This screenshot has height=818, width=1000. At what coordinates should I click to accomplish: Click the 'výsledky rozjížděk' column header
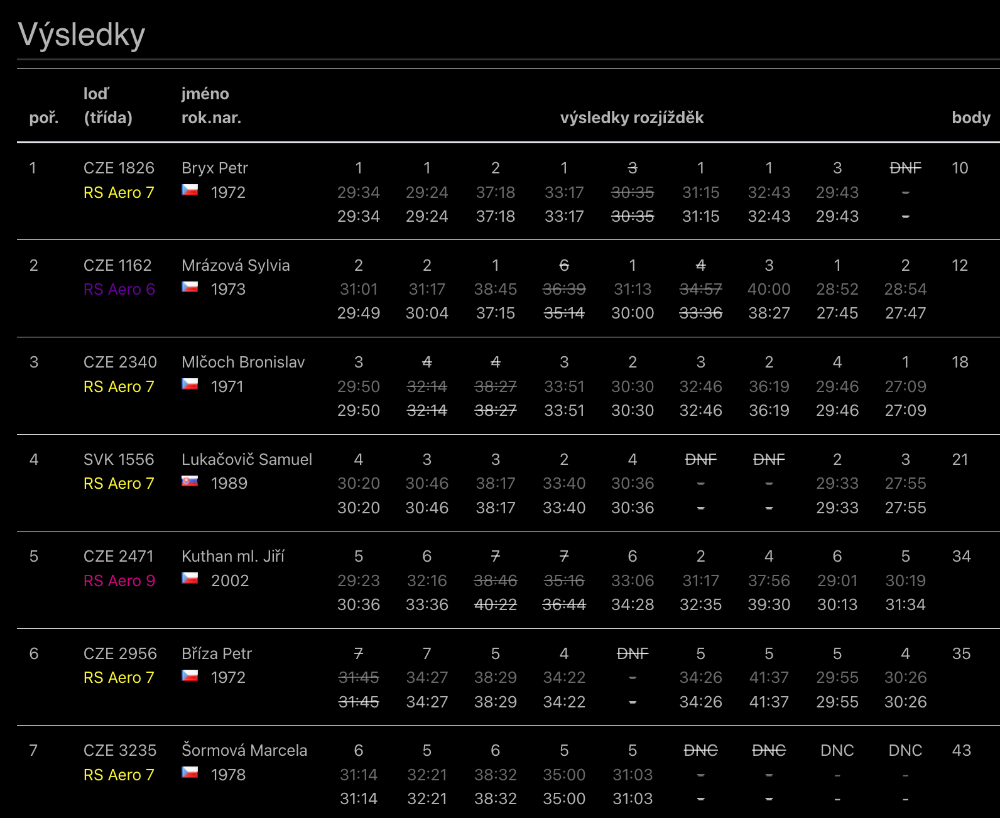[x=632, y=117]
